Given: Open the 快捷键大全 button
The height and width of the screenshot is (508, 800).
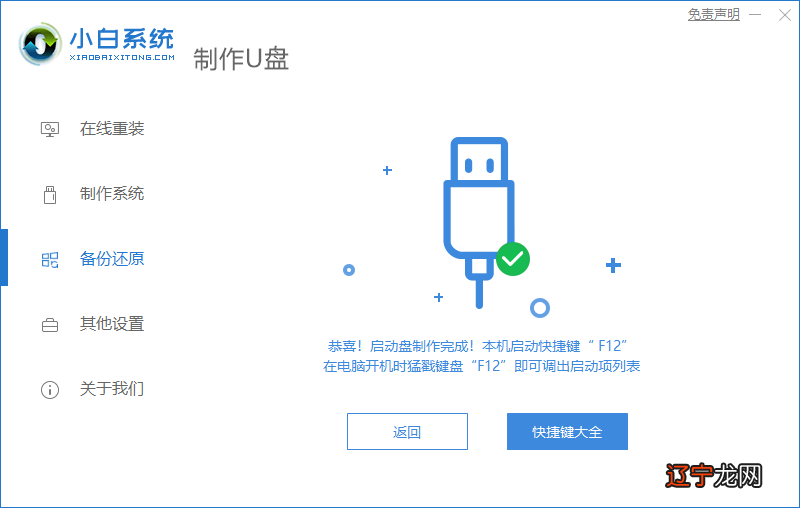Looking at the screenshot, I should tap(567, 431).
